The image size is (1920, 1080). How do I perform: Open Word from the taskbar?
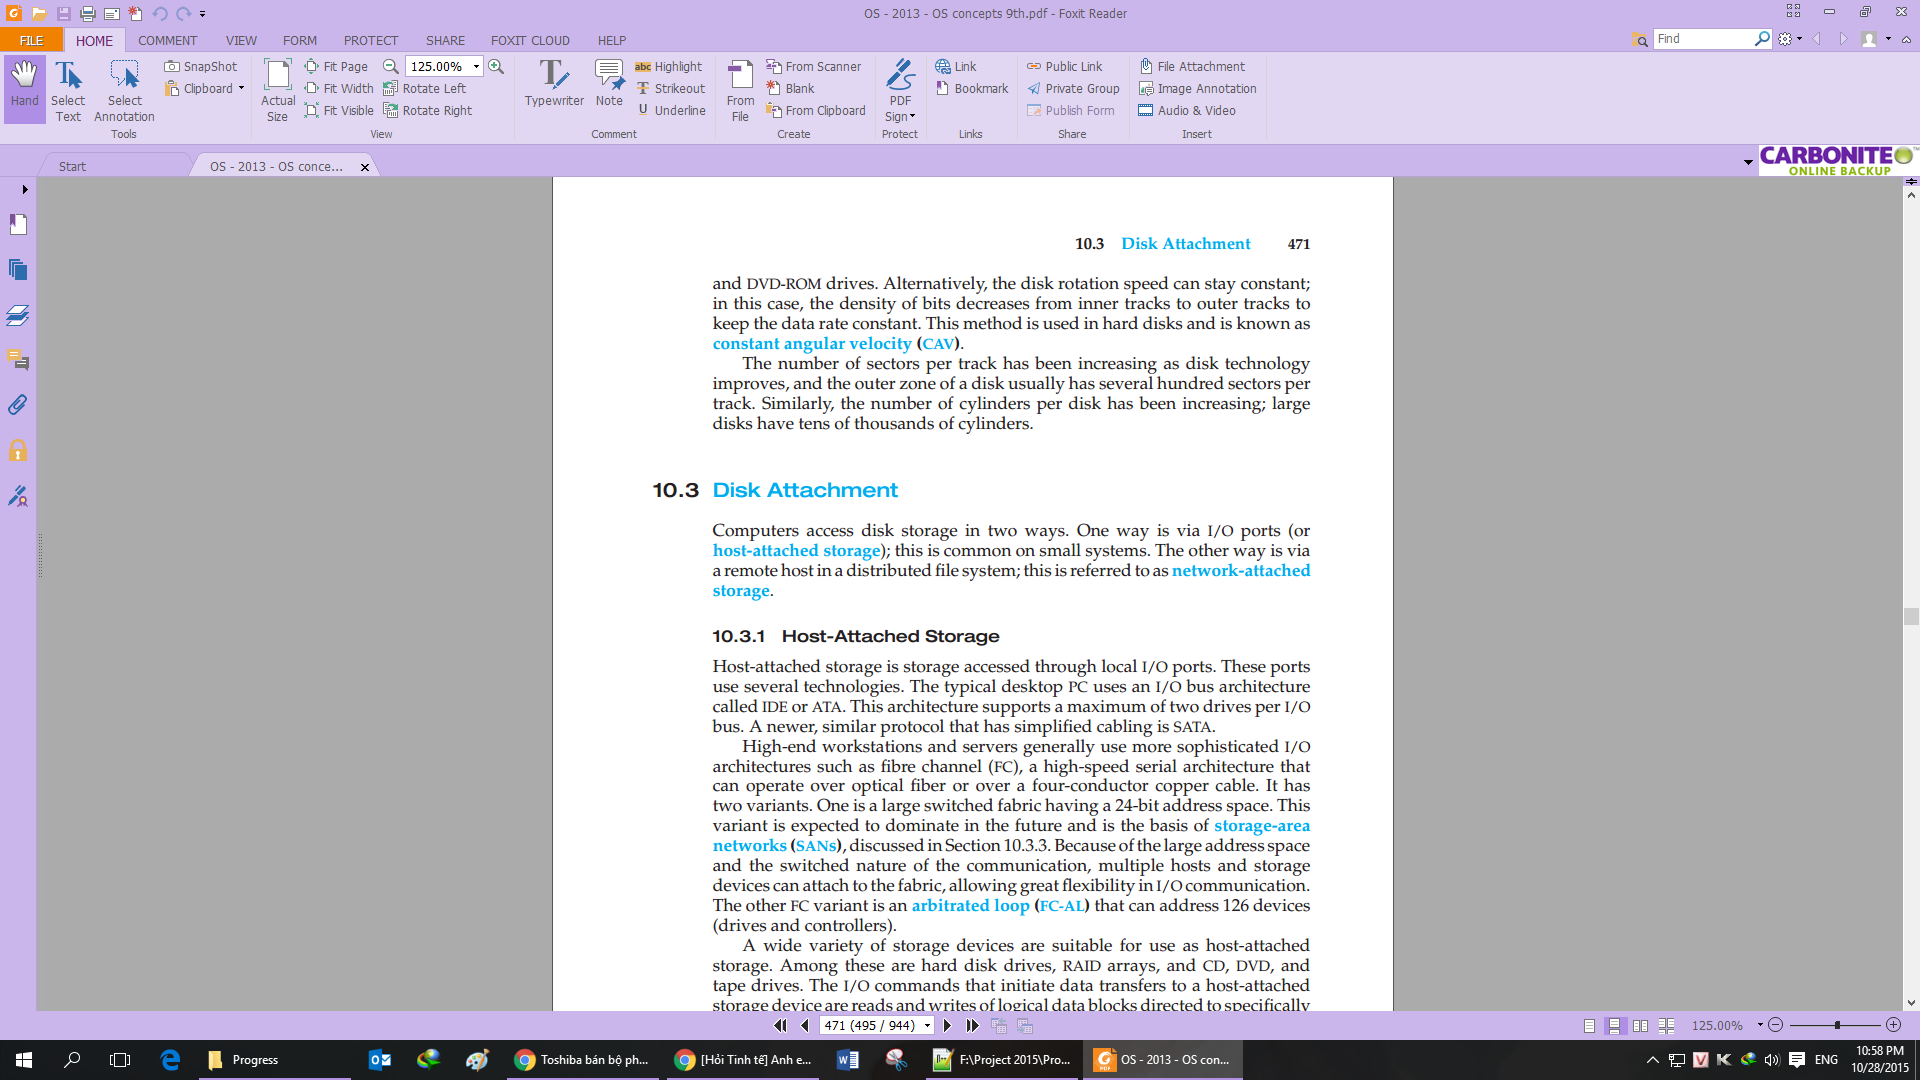click(x=848, y=1060)
